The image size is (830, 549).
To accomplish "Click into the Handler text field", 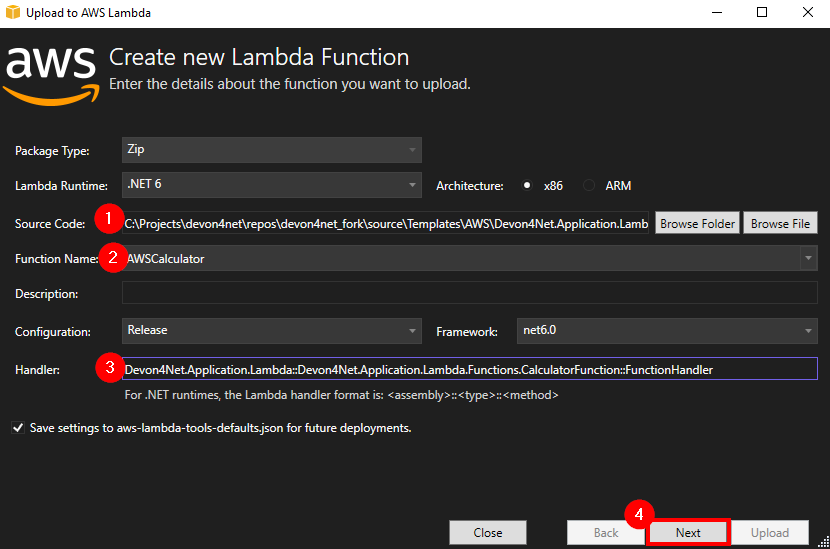I will [x=470, y=369].
